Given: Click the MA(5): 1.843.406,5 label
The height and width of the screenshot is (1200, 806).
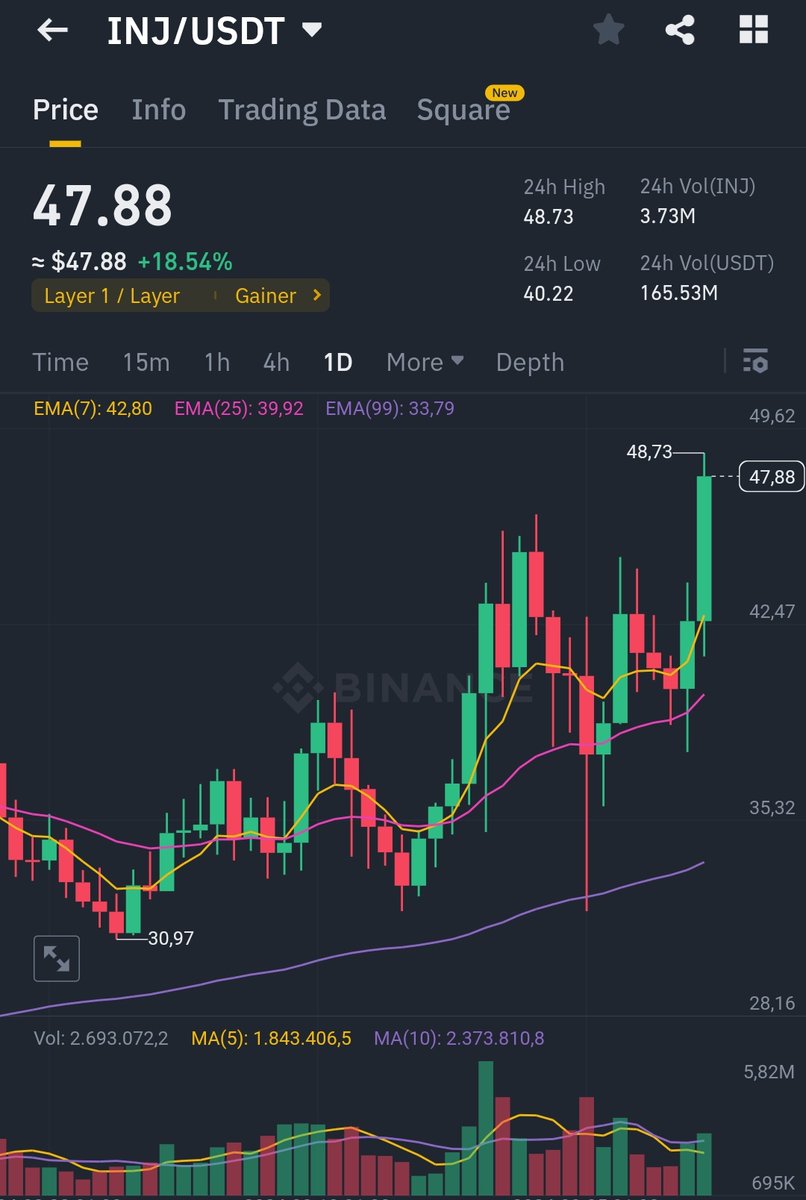Looking at the screenshot, I should (x=271, y=1038).
